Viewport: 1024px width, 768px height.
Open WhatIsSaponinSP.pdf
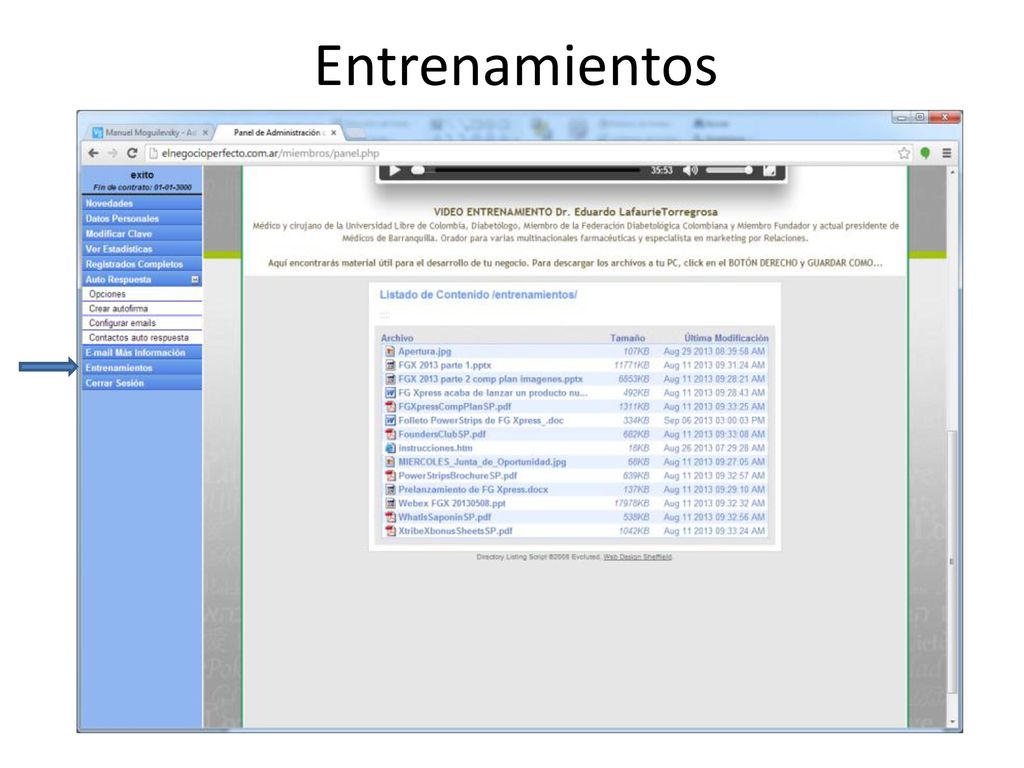(x=445, y=517)
